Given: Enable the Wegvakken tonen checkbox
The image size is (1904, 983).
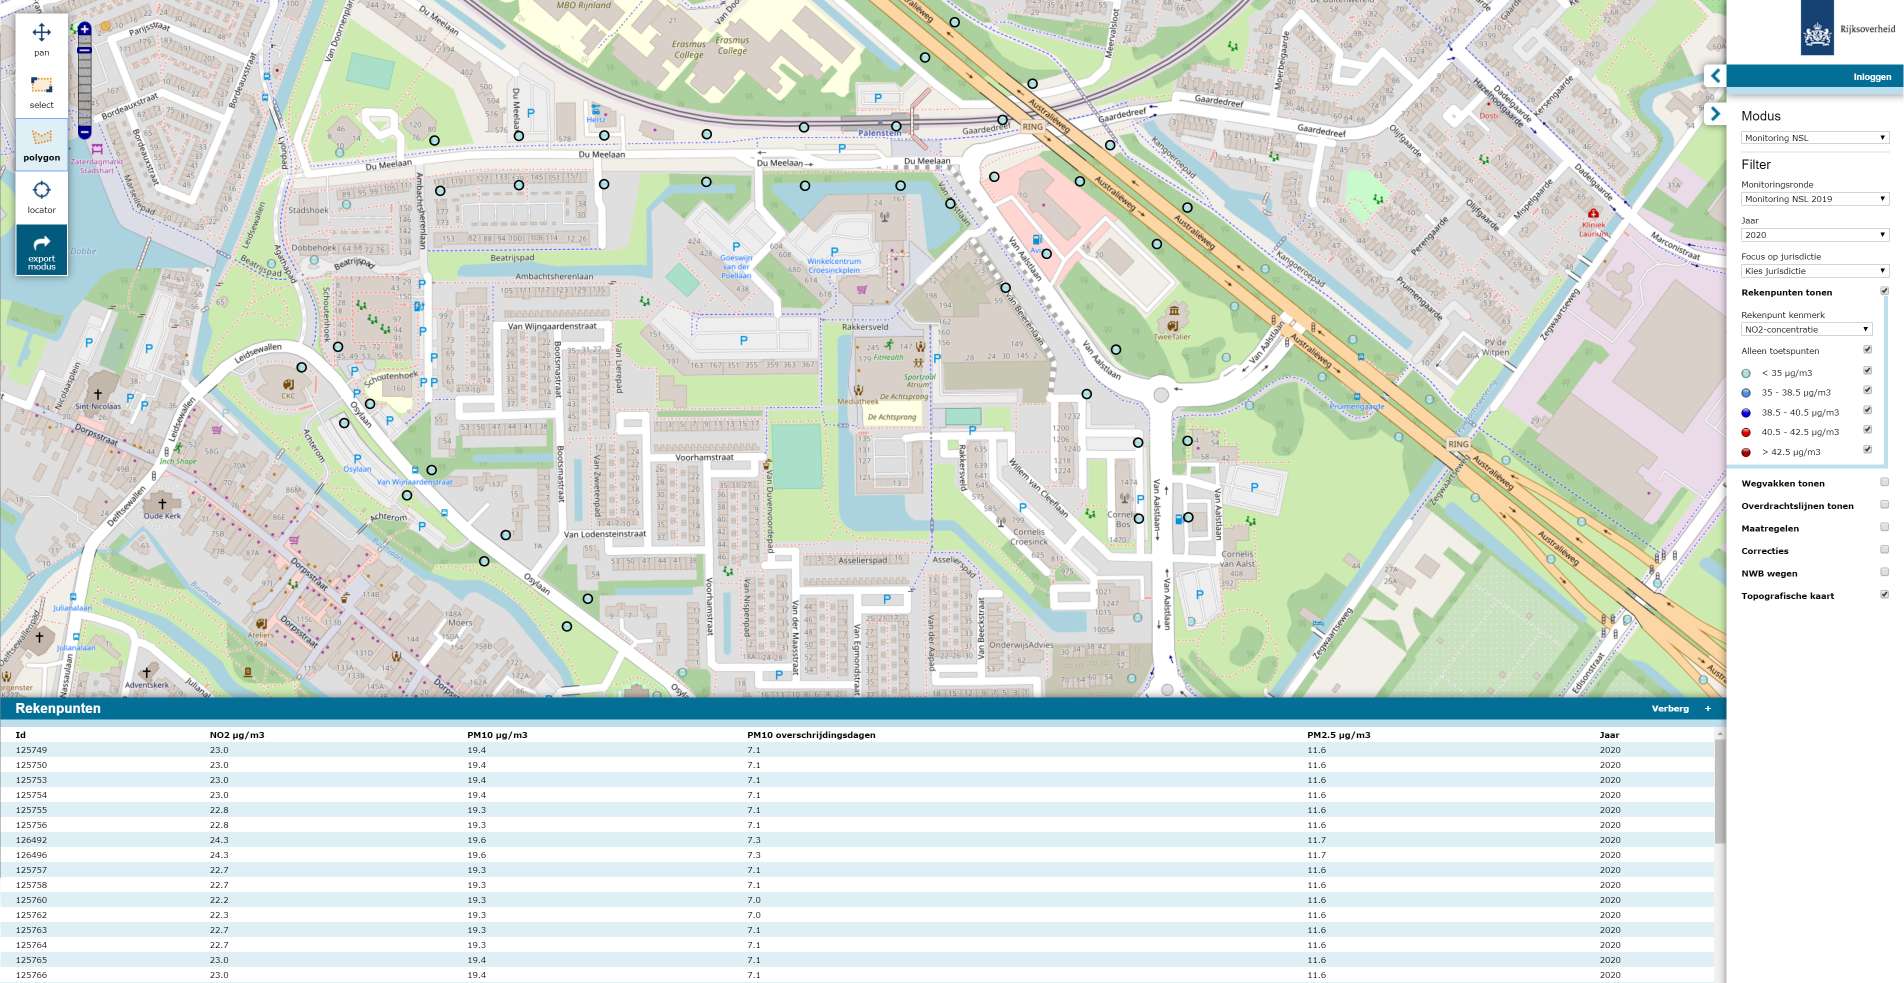Looking at the screenshot, I should [x=1884, y=482].
